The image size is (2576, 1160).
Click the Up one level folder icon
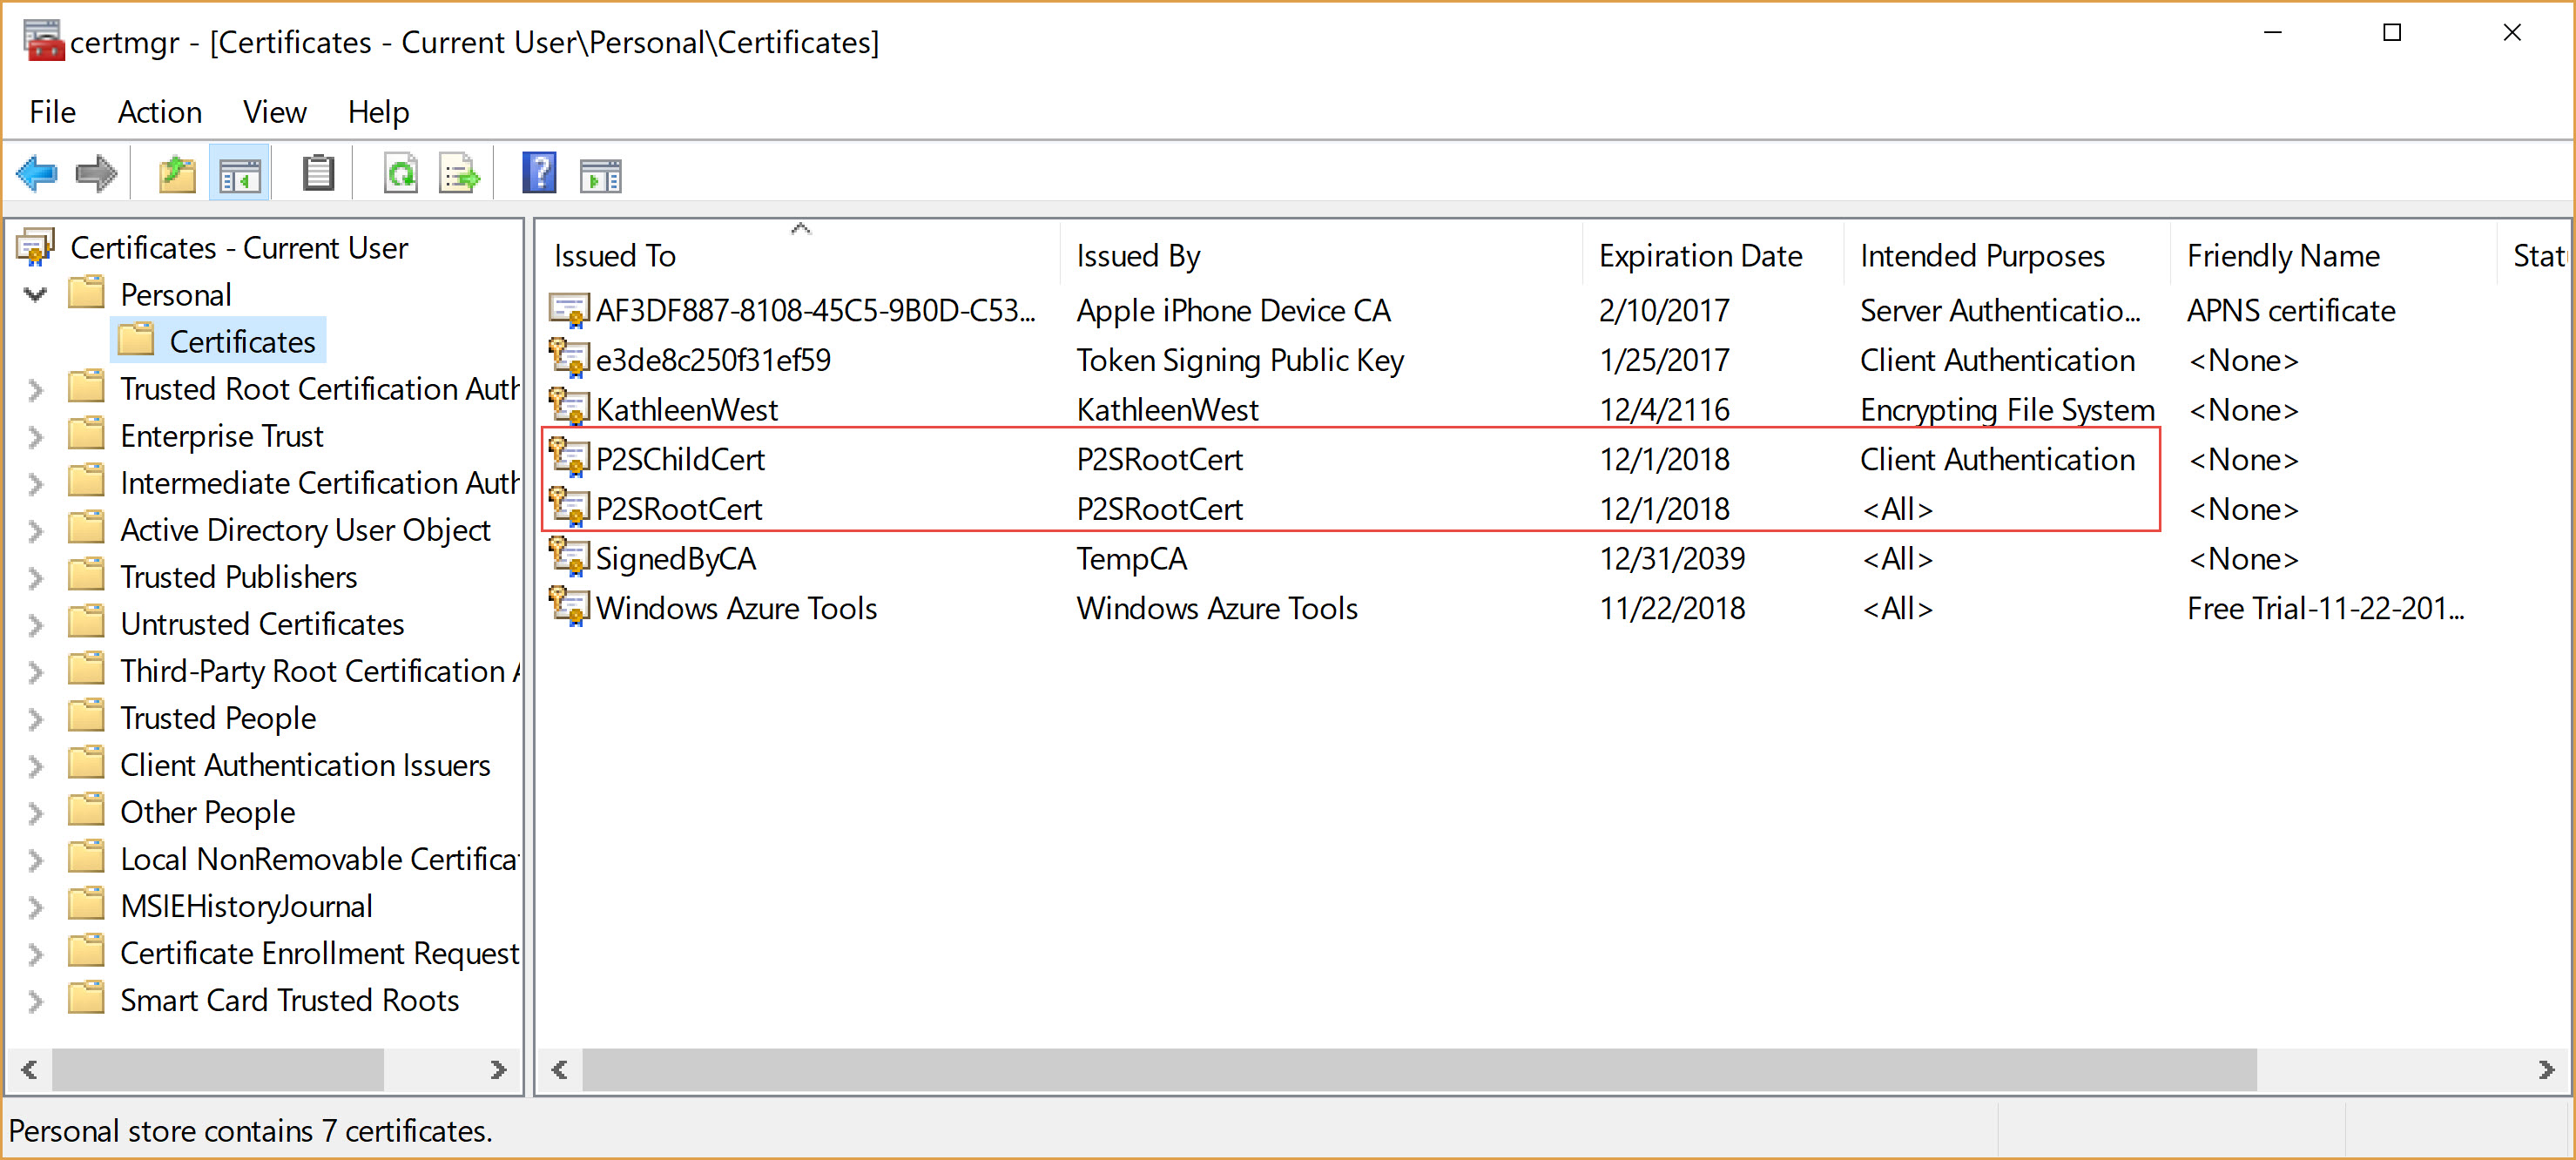pyautogui.click(x=178, y=175)
